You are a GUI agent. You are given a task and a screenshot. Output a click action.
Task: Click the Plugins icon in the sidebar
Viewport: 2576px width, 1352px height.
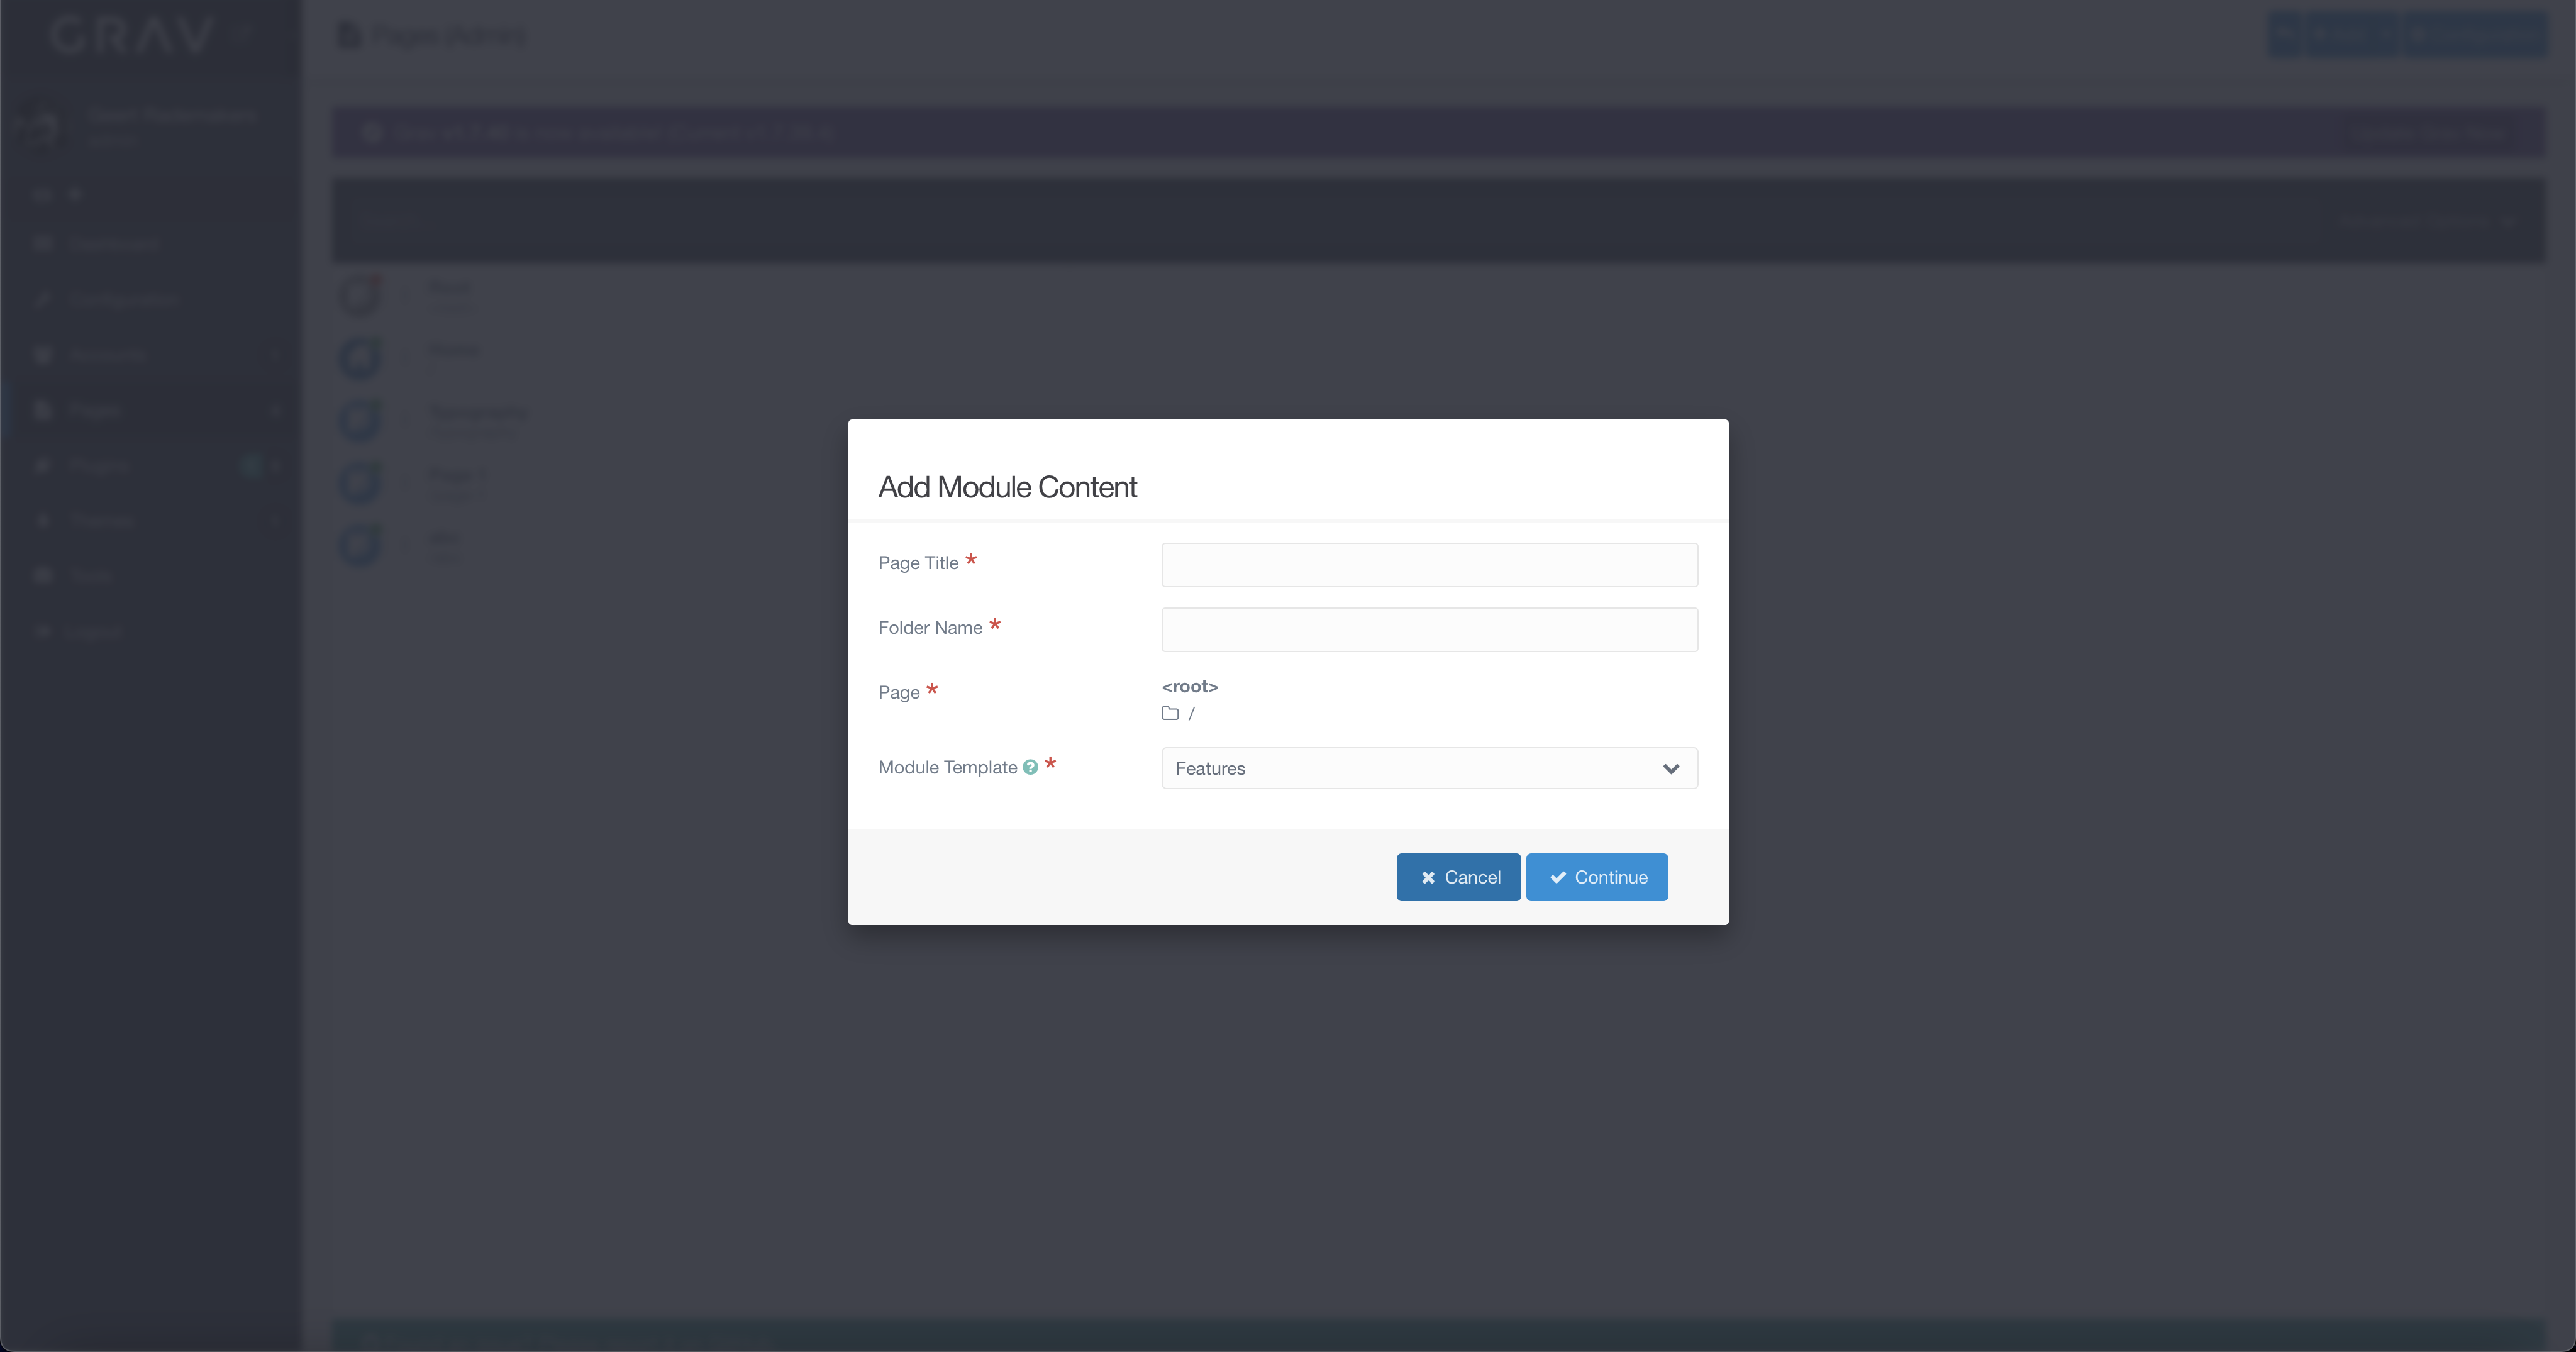(x=43, y=465)
